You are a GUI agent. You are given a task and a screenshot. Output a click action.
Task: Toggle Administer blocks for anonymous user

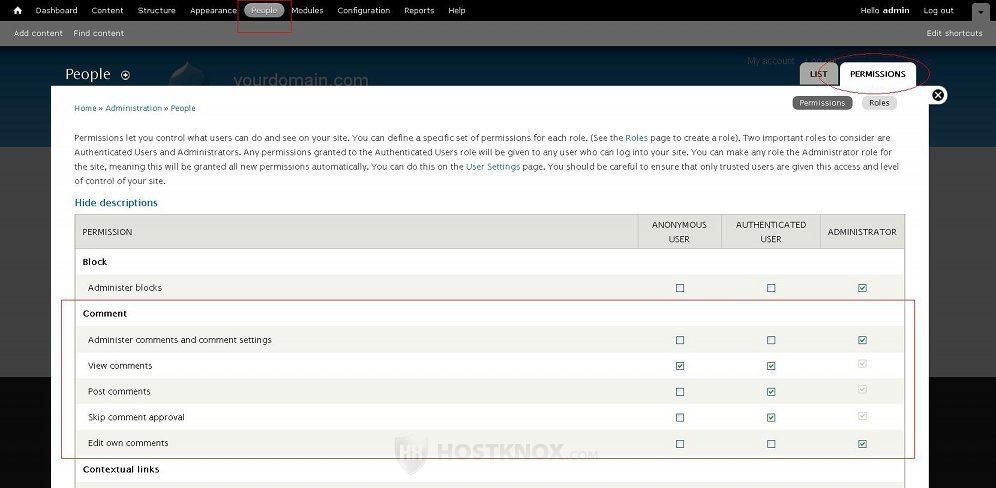tap(680, 288)
